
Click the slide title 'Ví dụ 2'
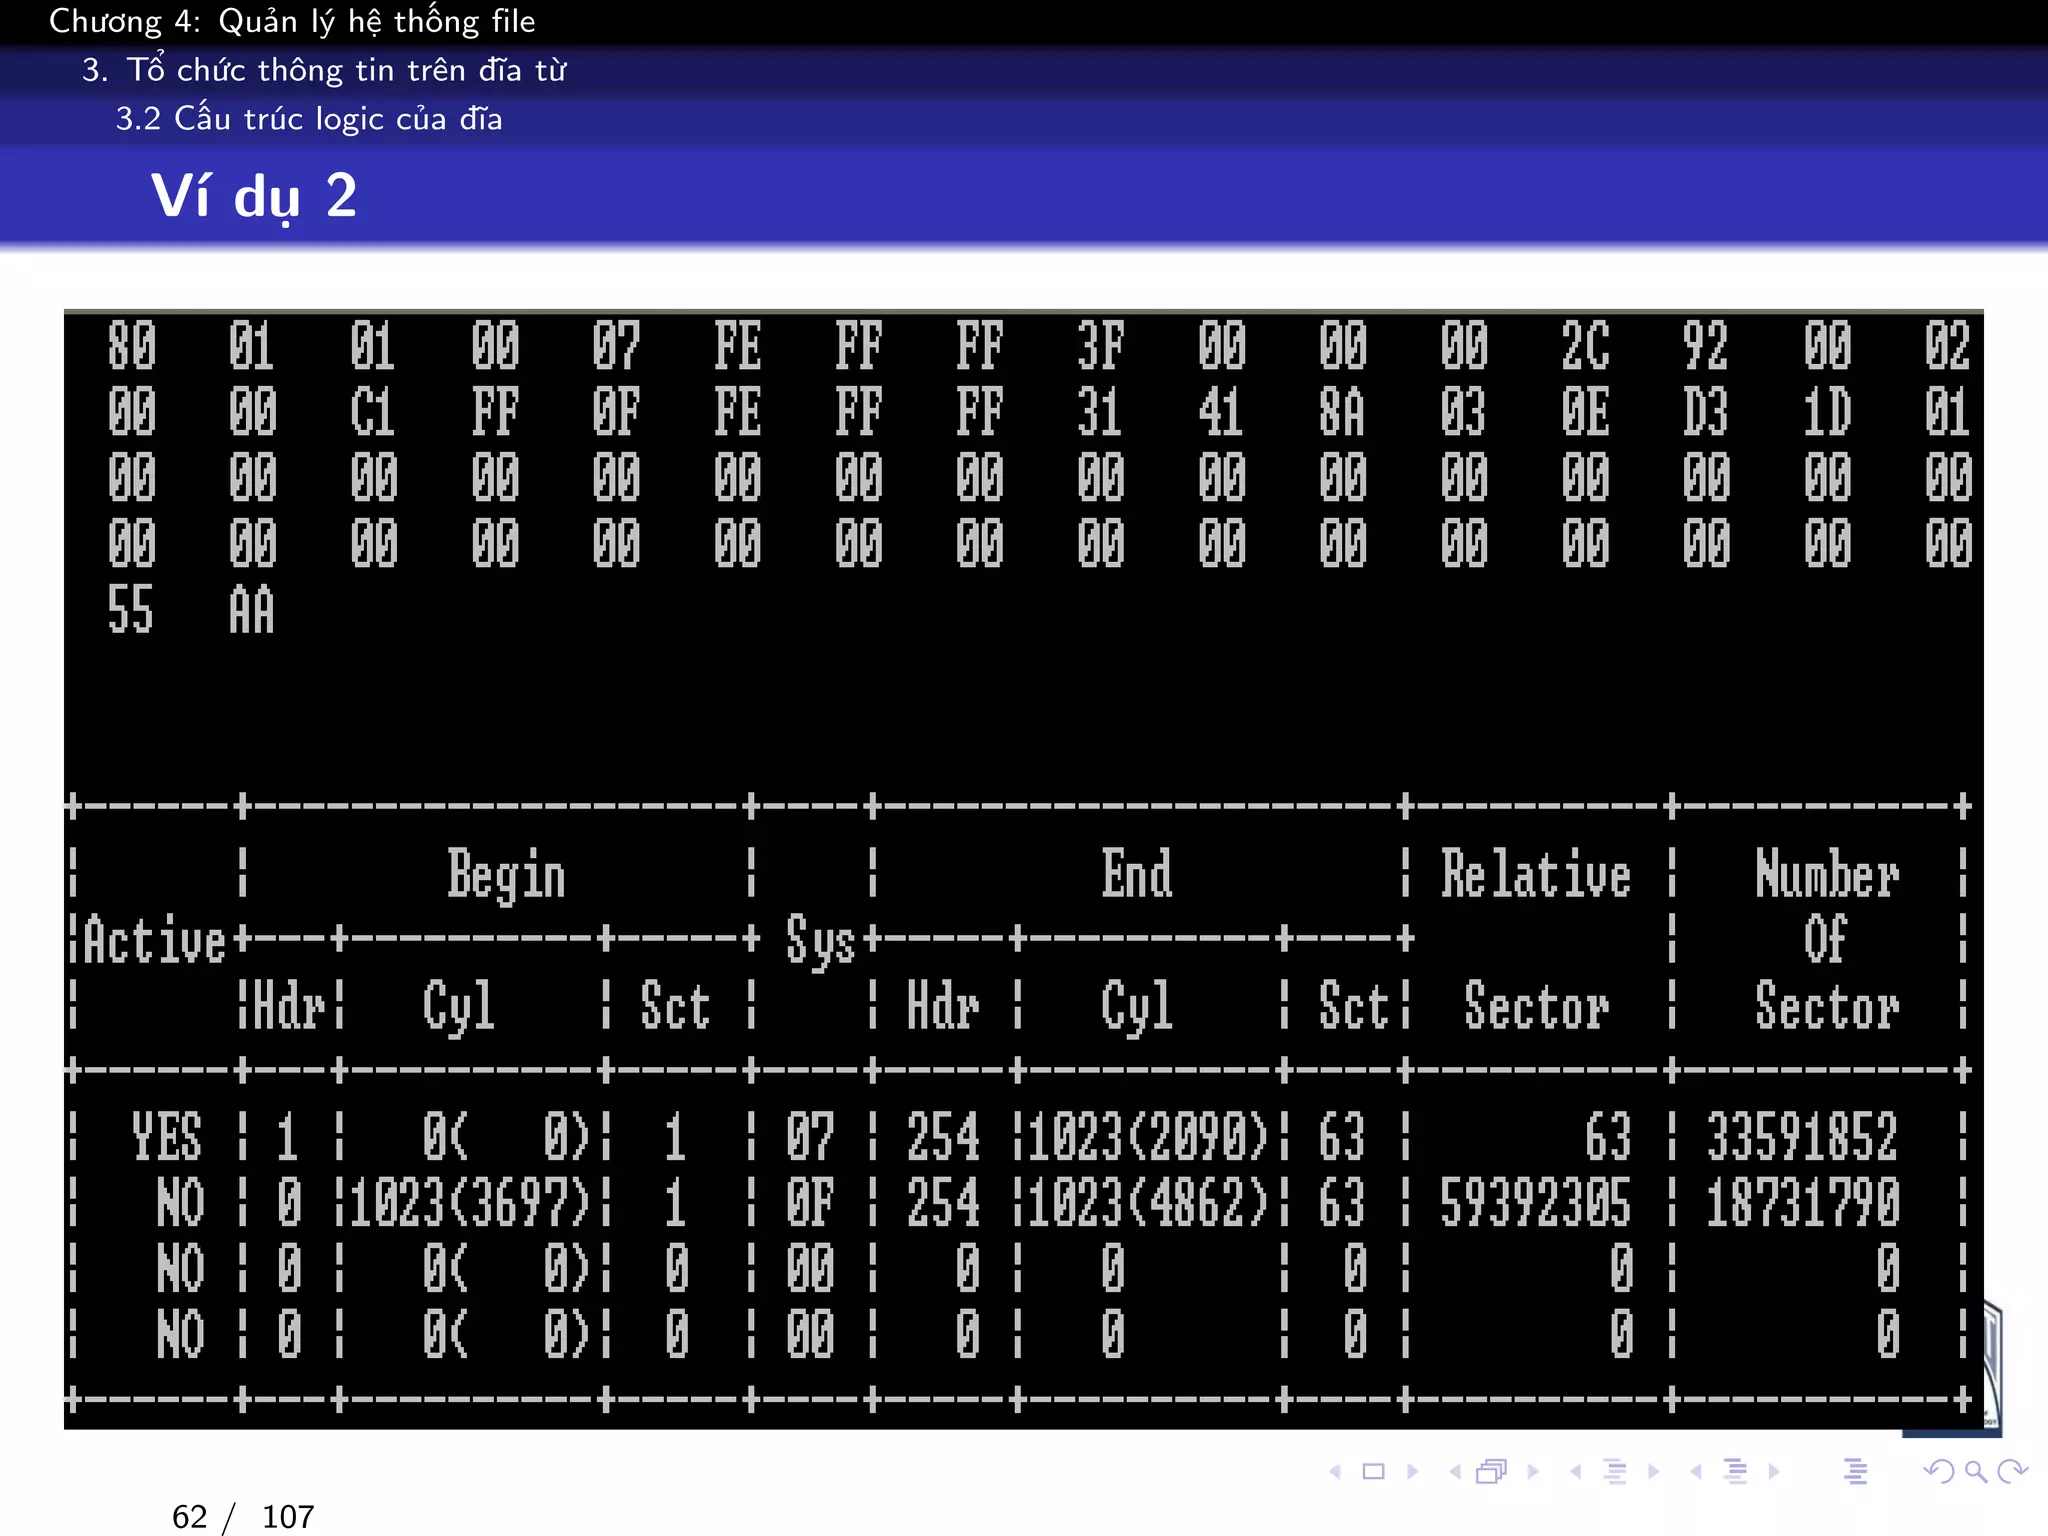[254, 196]
